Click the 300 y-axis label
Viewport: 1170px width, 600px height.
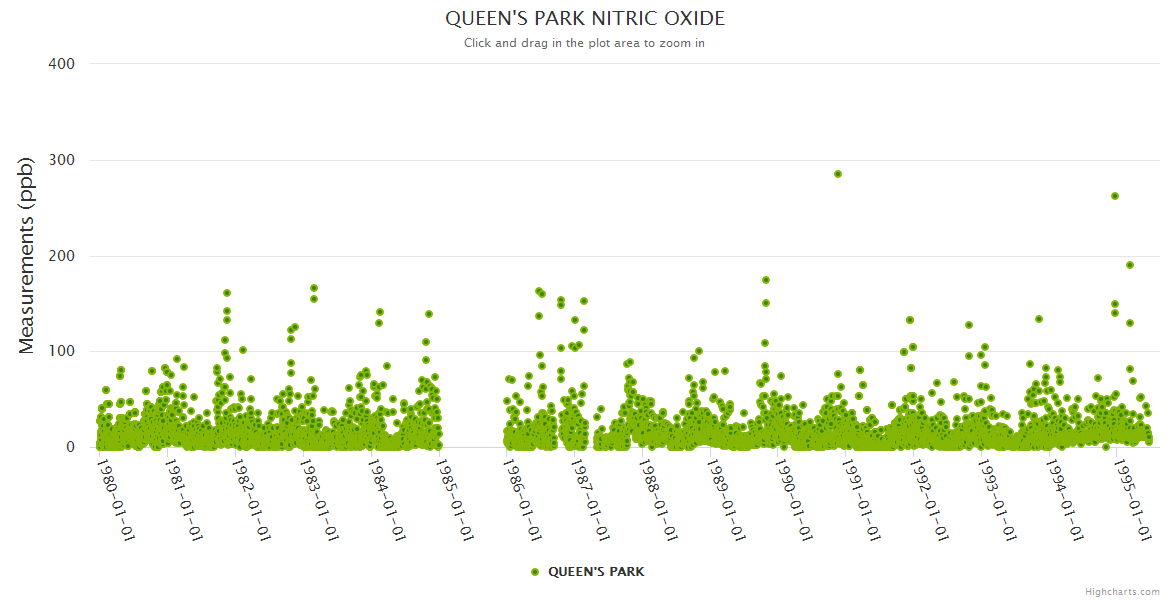click(62, 160)
